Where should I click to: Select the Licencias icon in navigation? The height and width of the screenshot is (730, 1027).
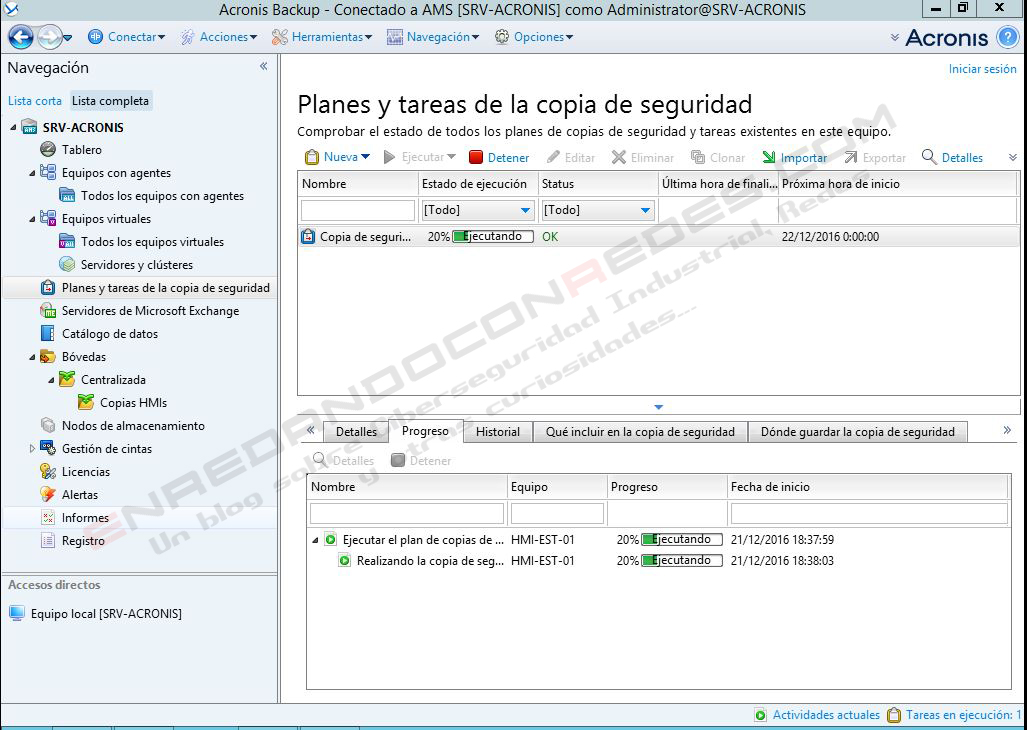48,471
